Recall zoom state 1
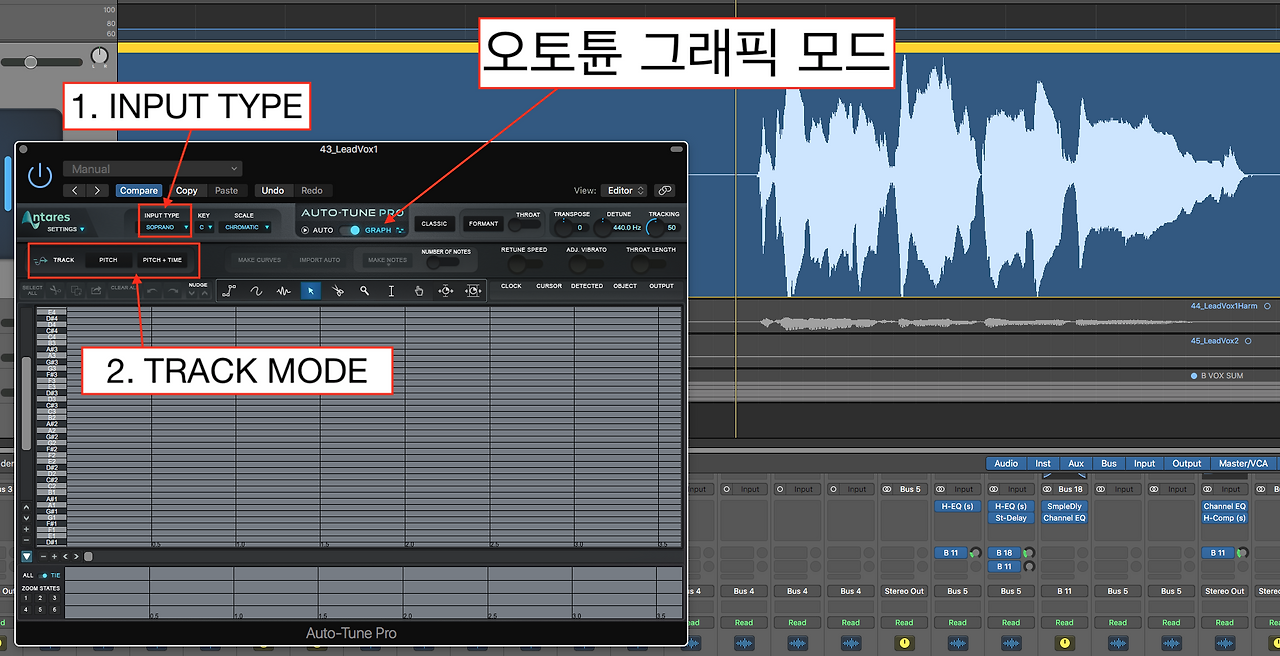The height and width of the screenshot is (656, 1280). 27,598
